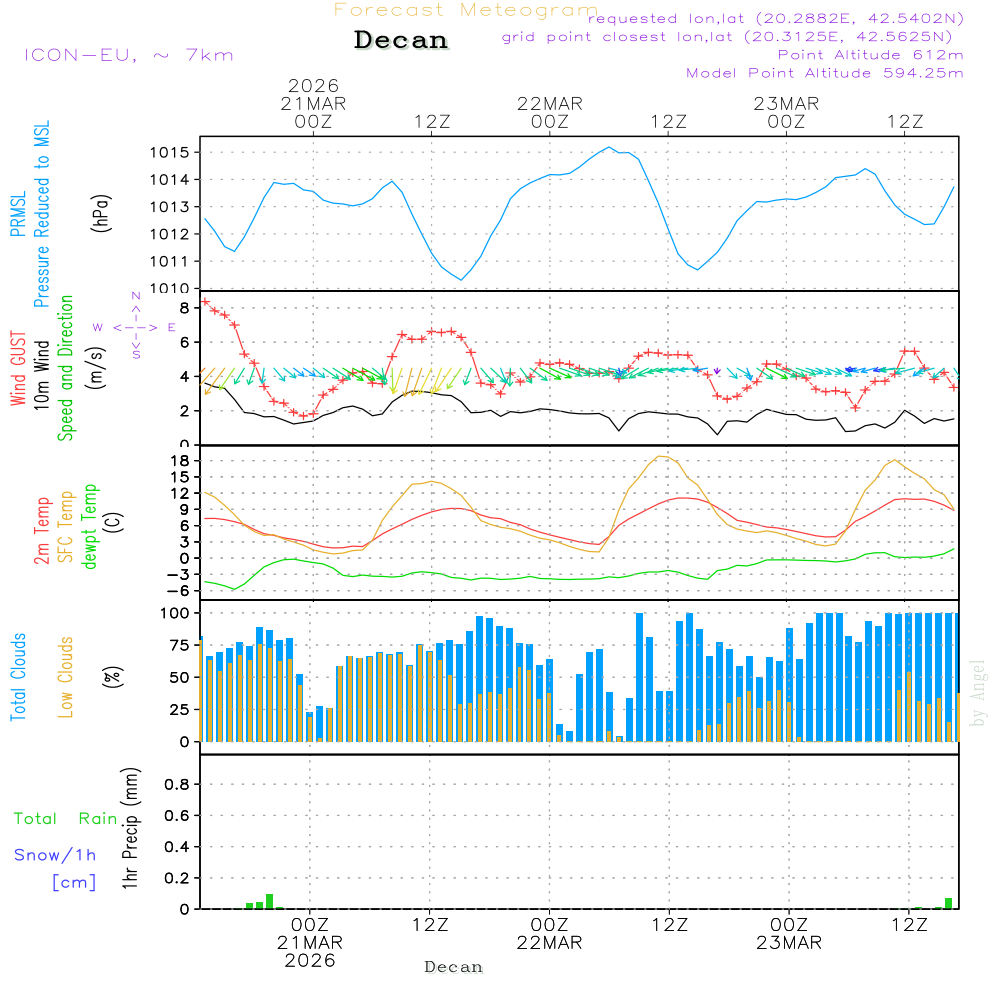
Task: Click the ICON-EU ~7km model label
Action: [x=128, y=55]
